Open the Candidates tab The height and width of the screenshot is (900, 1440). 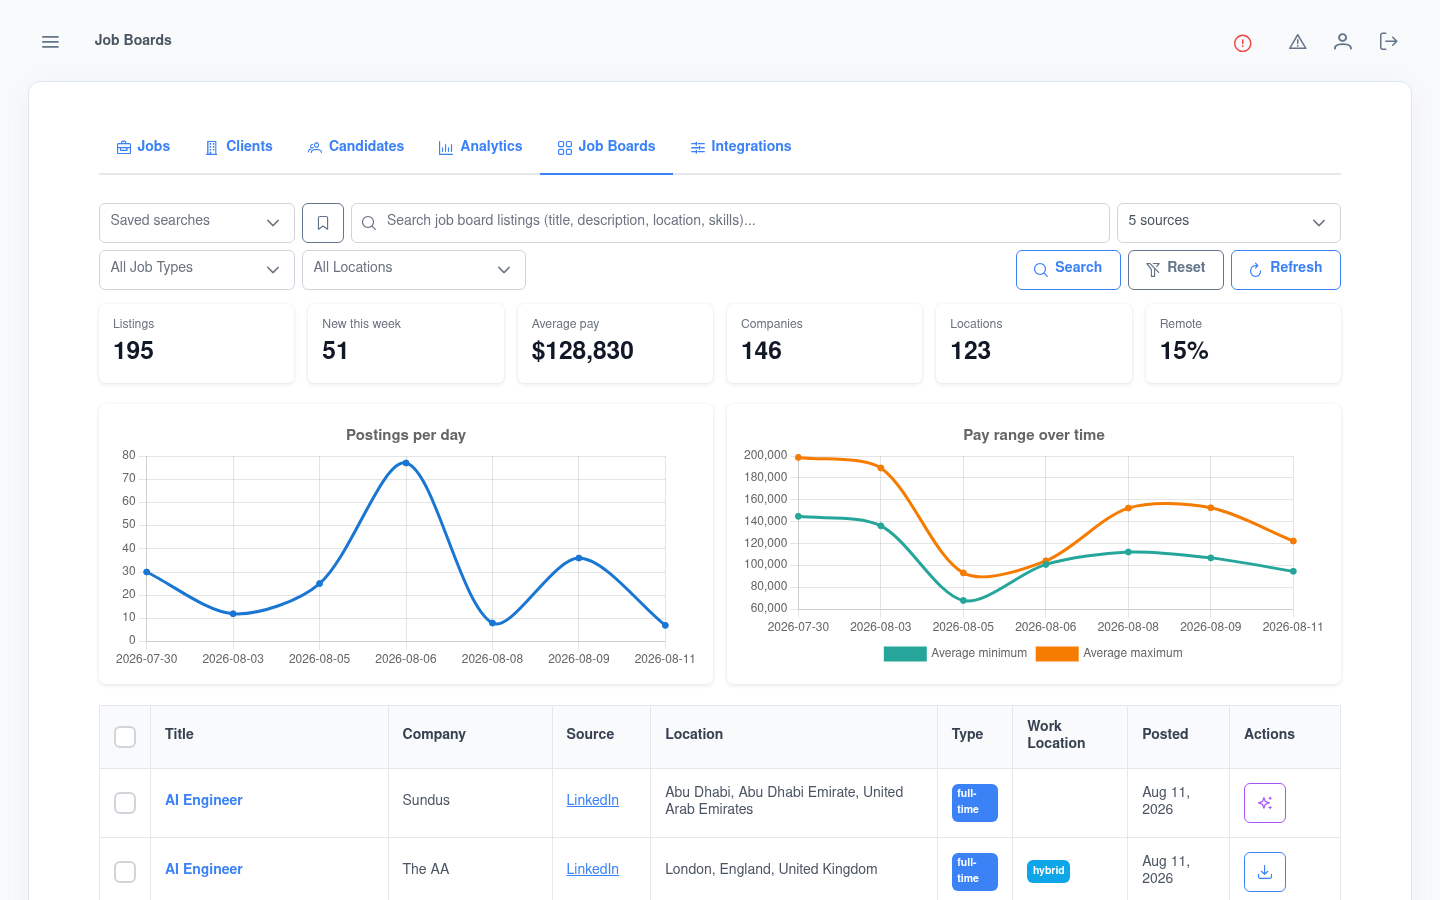tap(356, 147)
